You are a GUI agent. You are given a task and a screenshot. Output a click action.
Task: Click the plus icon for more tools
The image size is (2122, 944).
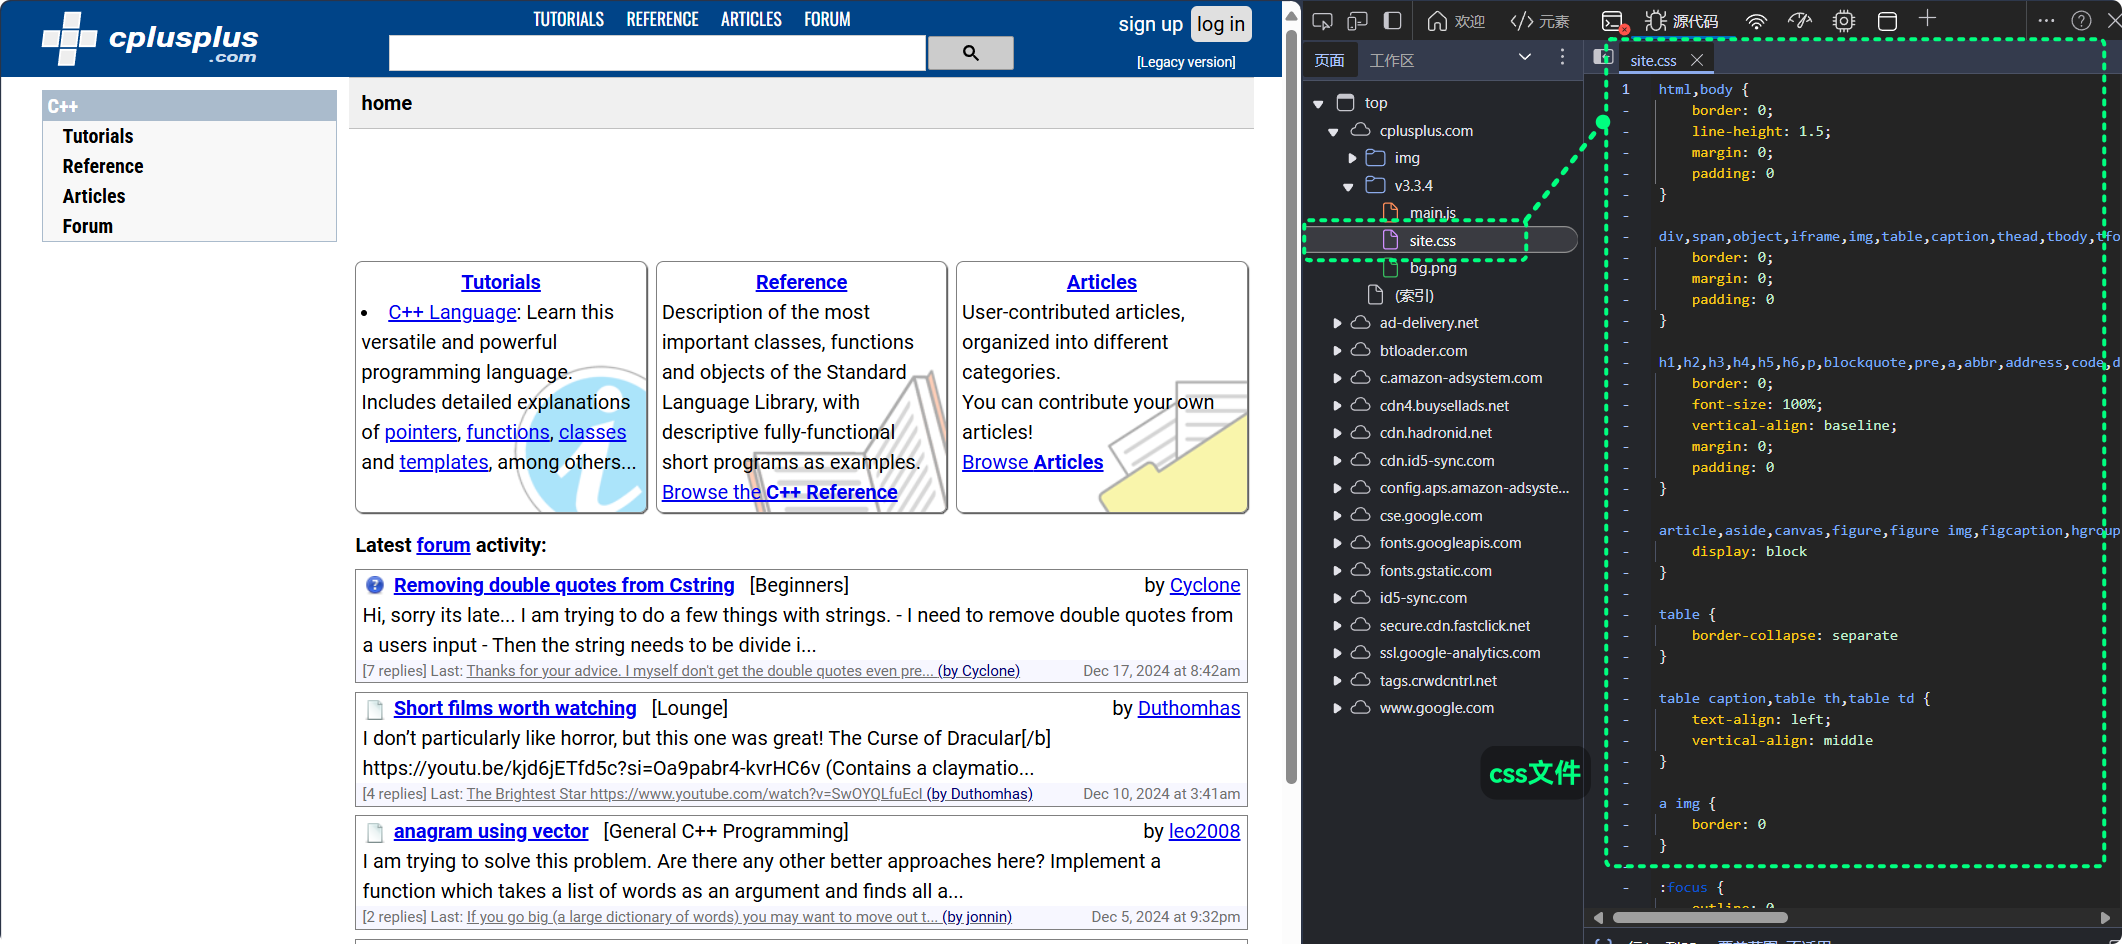pos(1927,18)
